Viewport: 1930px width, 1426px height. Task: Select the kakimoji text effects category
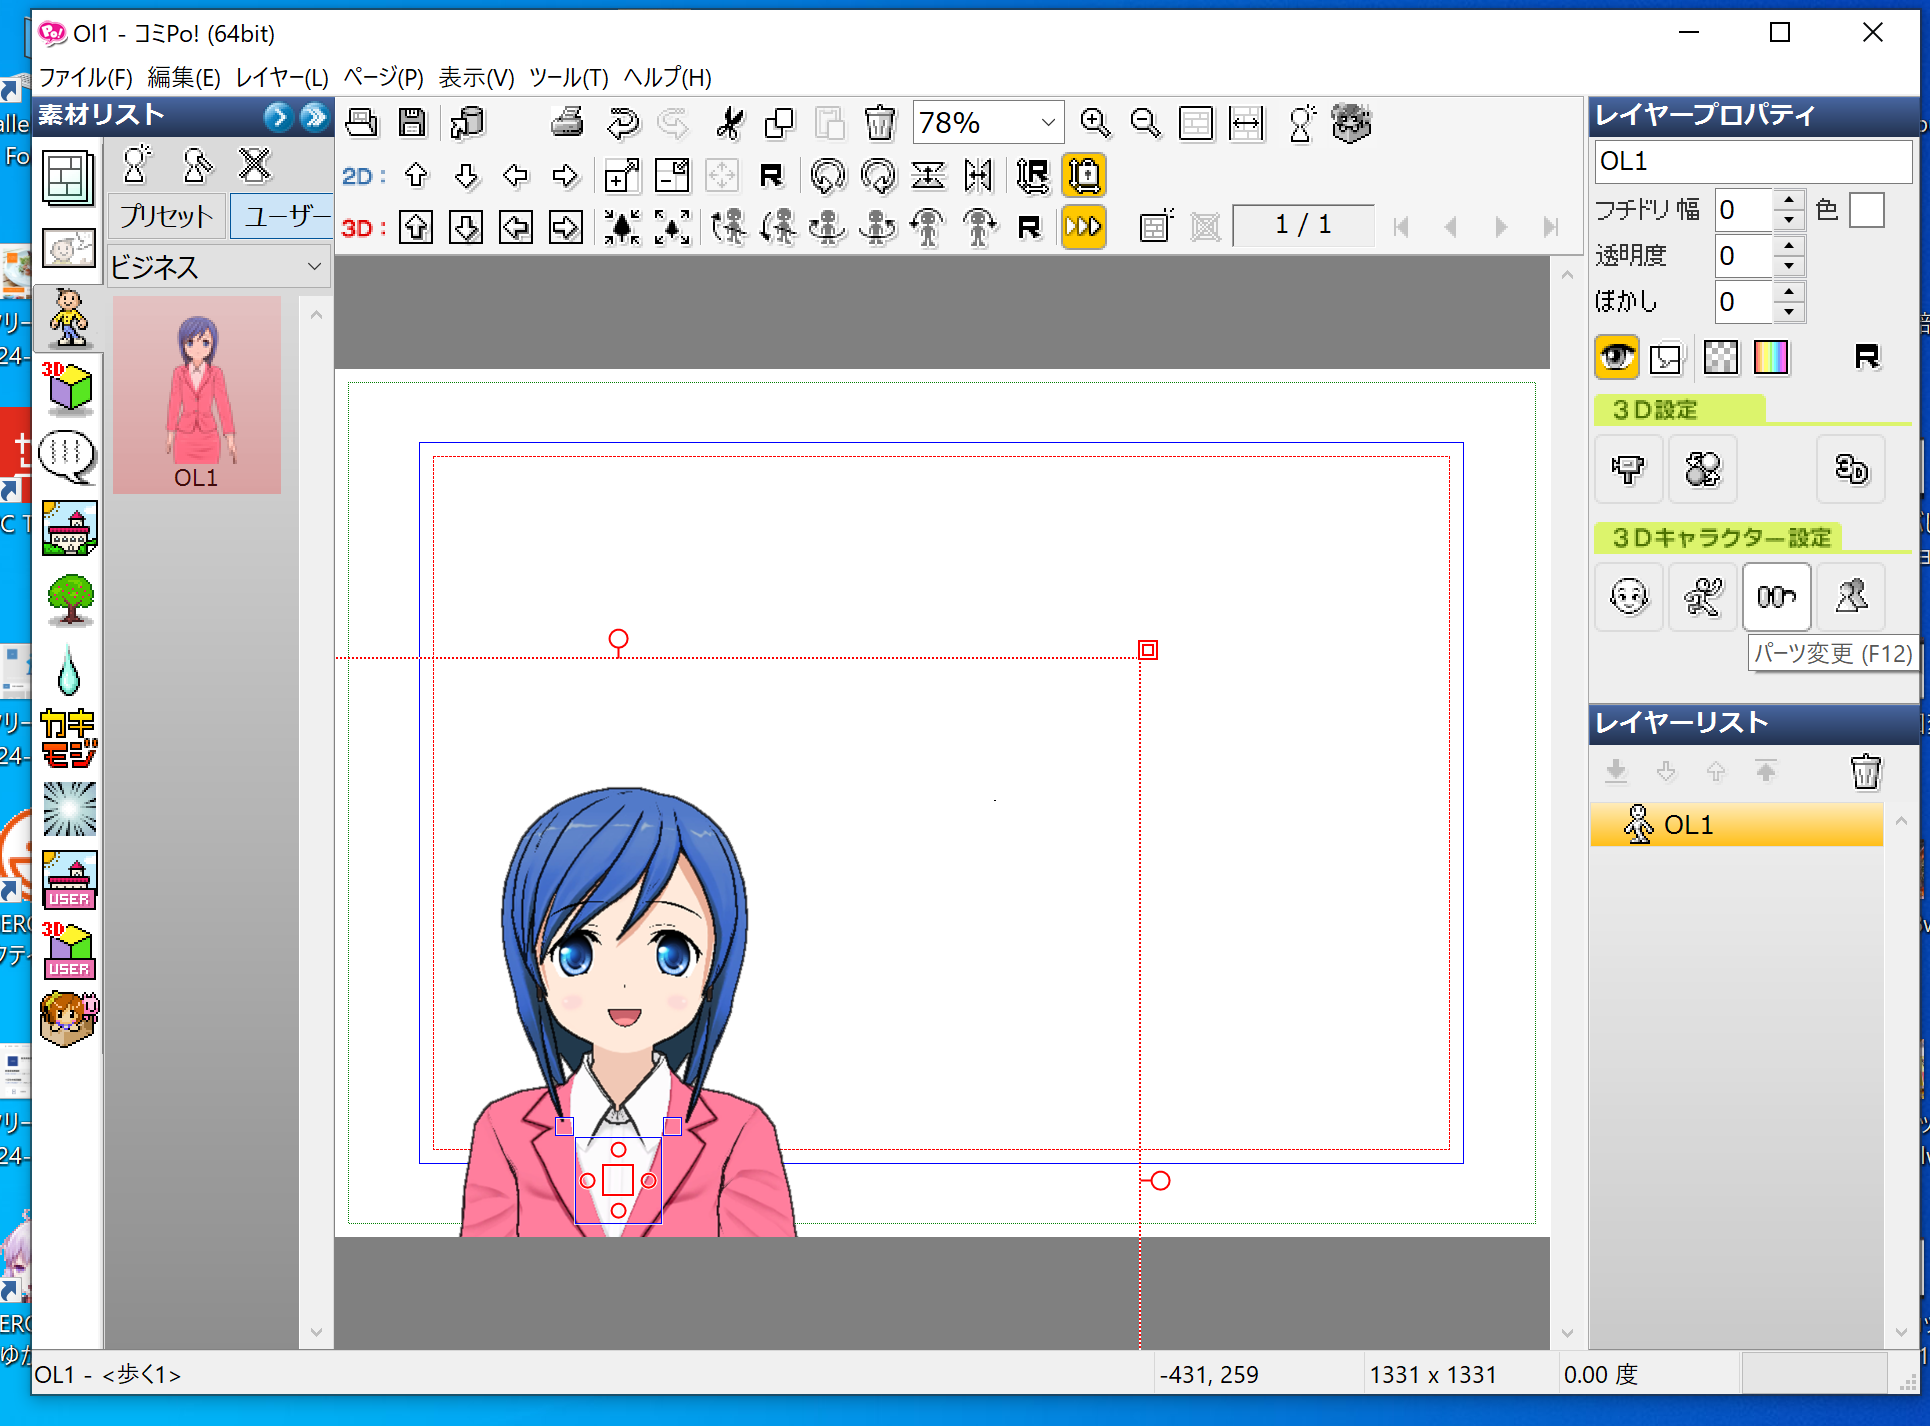tap(68, 738)
